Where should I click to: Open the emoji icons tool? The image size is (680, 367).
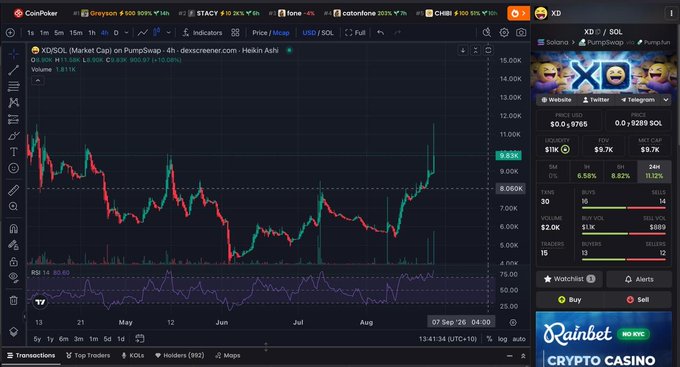click(x=13, y=168)
